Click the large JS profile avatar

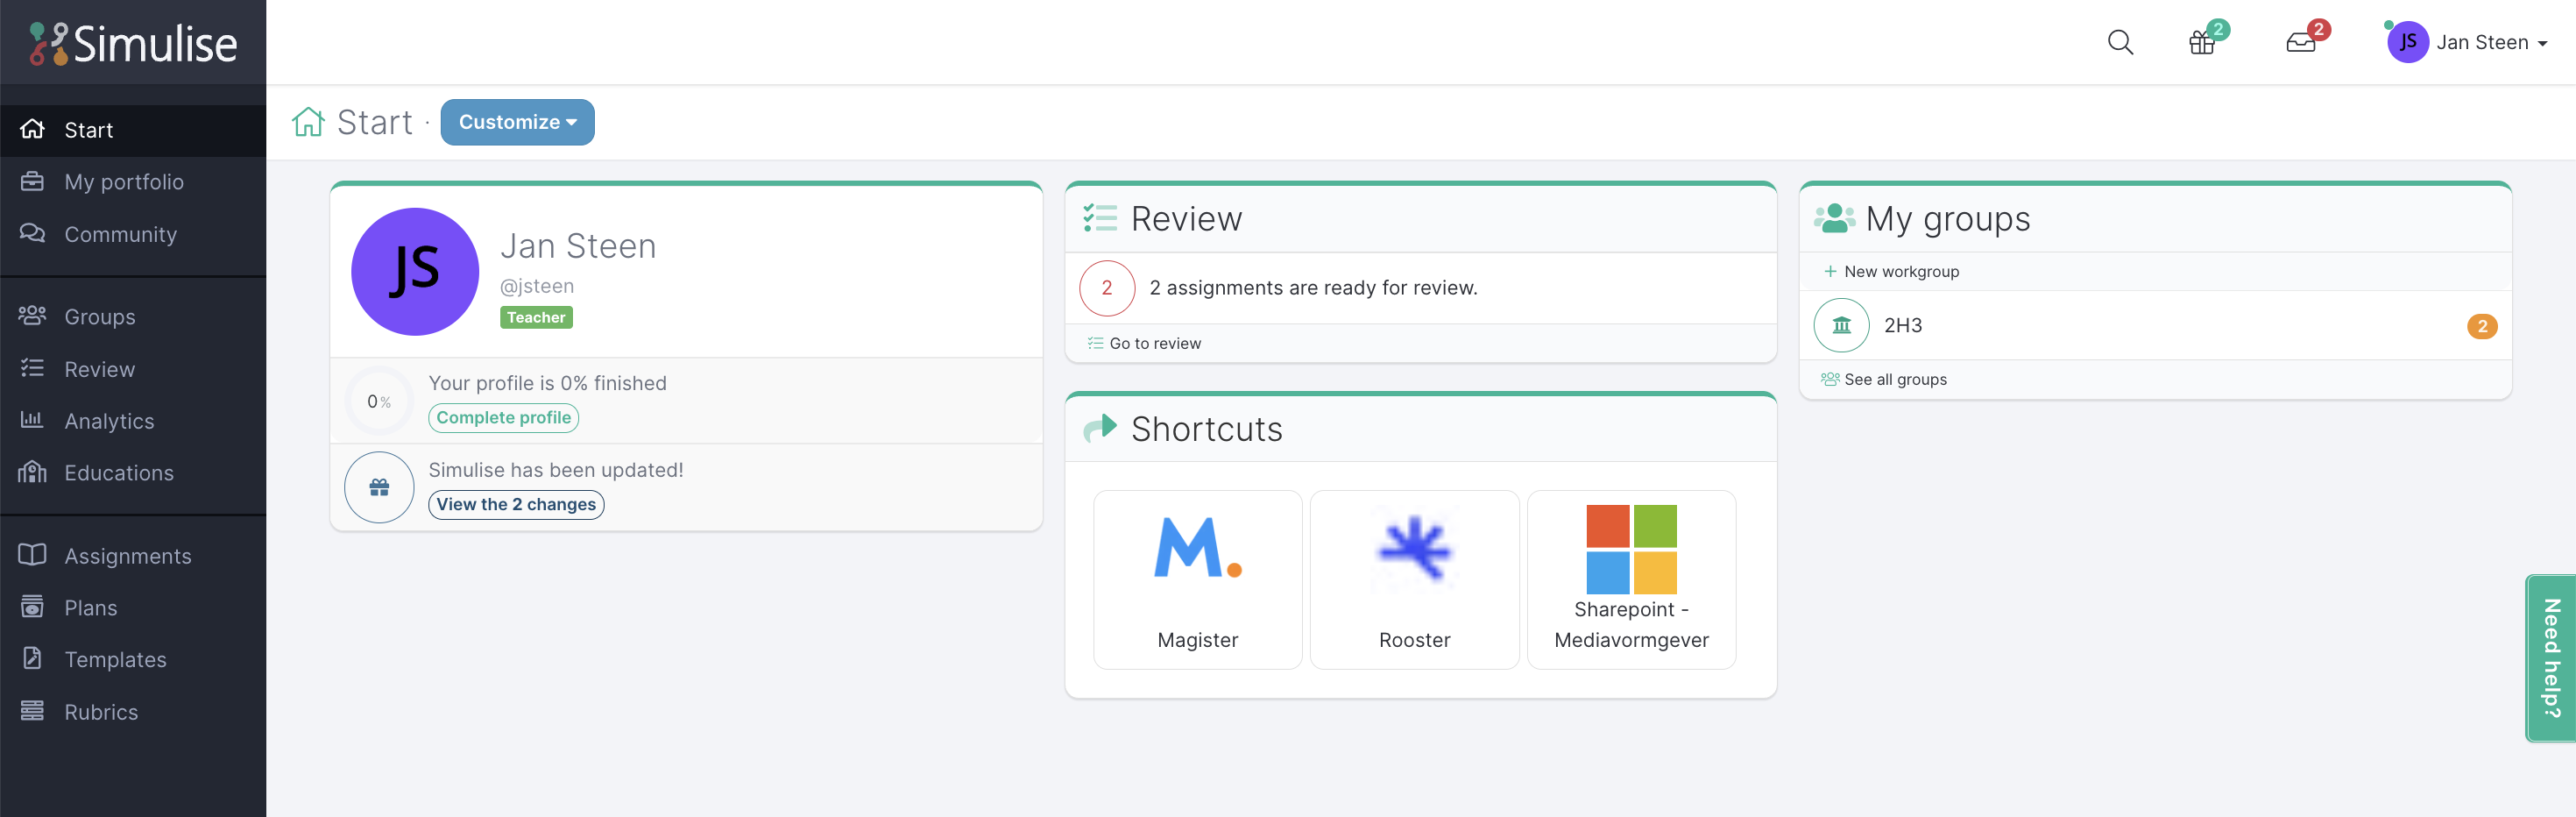[414, 271]
